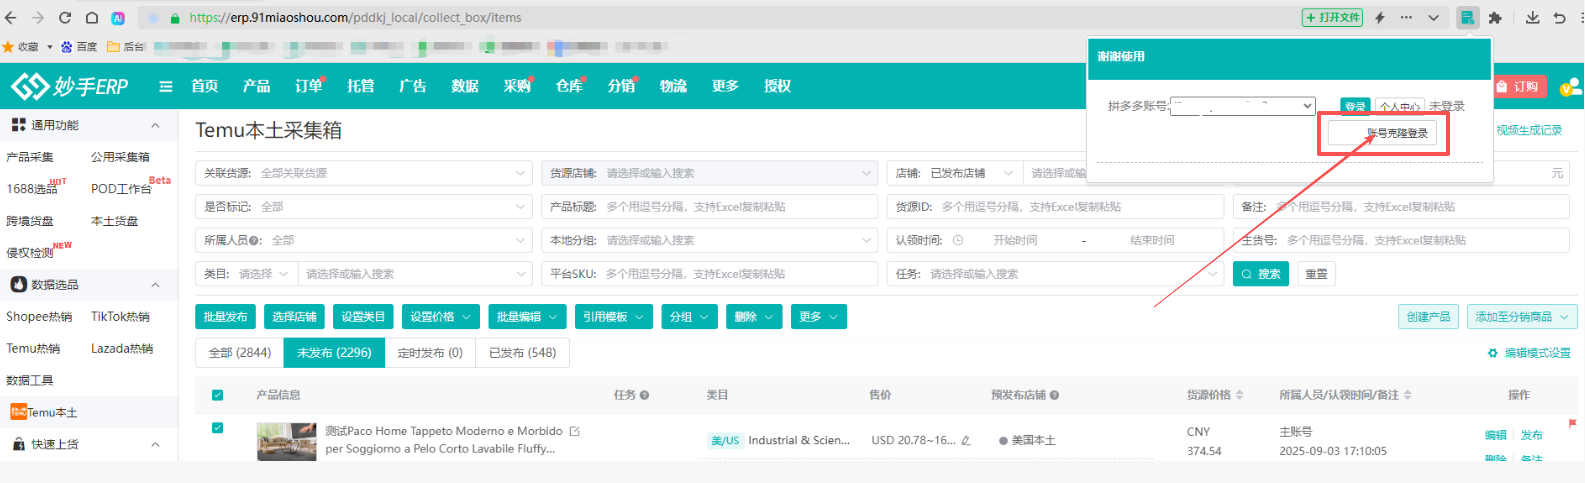Click the product thumbnail image
Image resolution: width=1585 pixels, height=483 pixels.
click(x=286, y=441)
